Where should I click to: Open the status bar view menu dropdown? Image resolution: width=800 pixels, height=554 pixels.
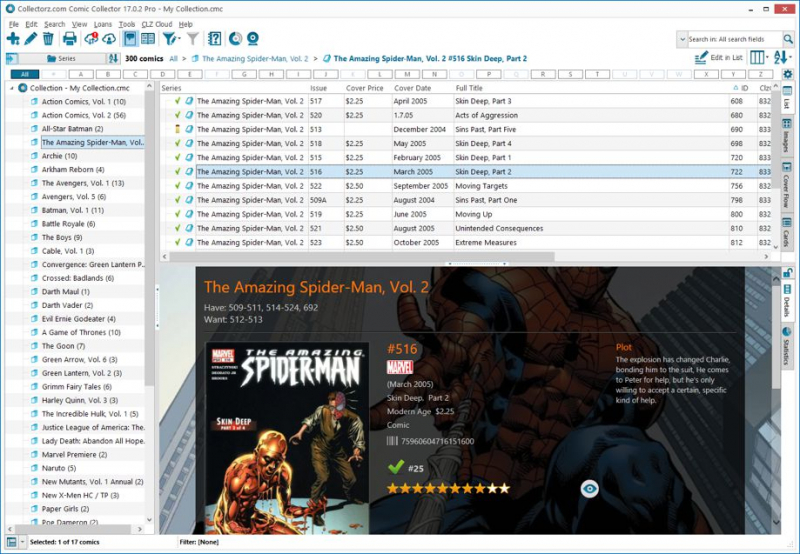[x=22, y=542]
